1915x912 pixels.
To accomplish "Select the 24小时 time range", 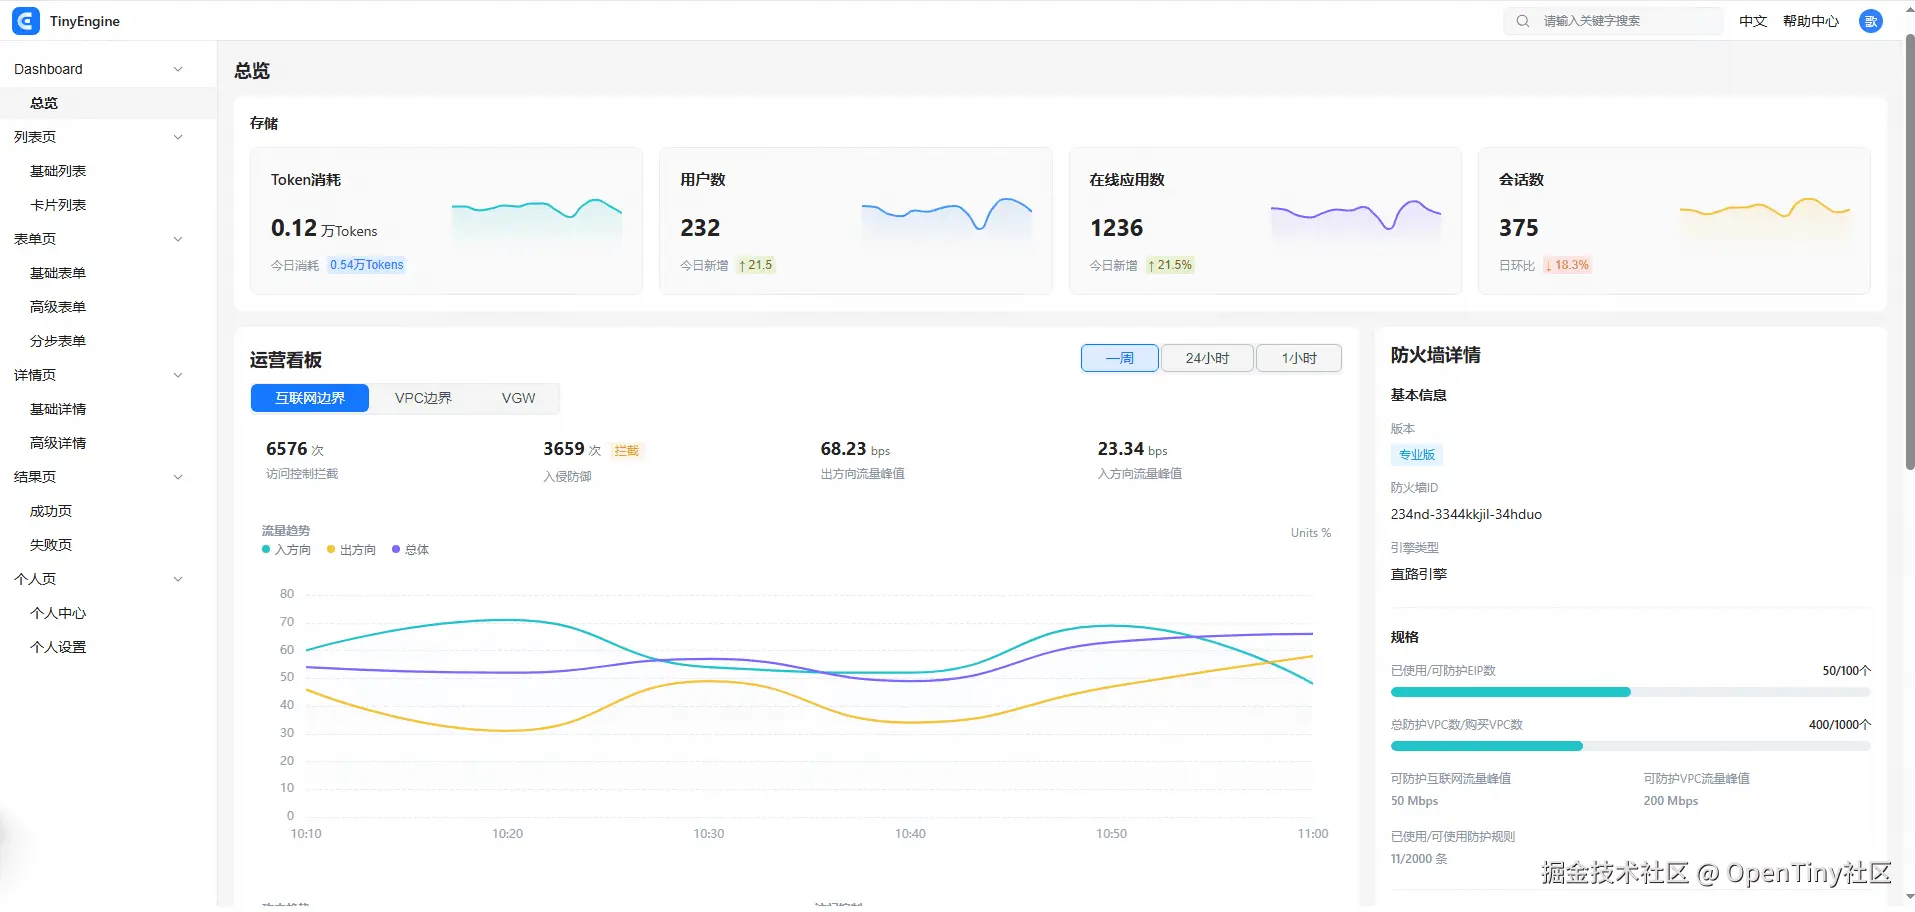I will (x=1207, y=358).
